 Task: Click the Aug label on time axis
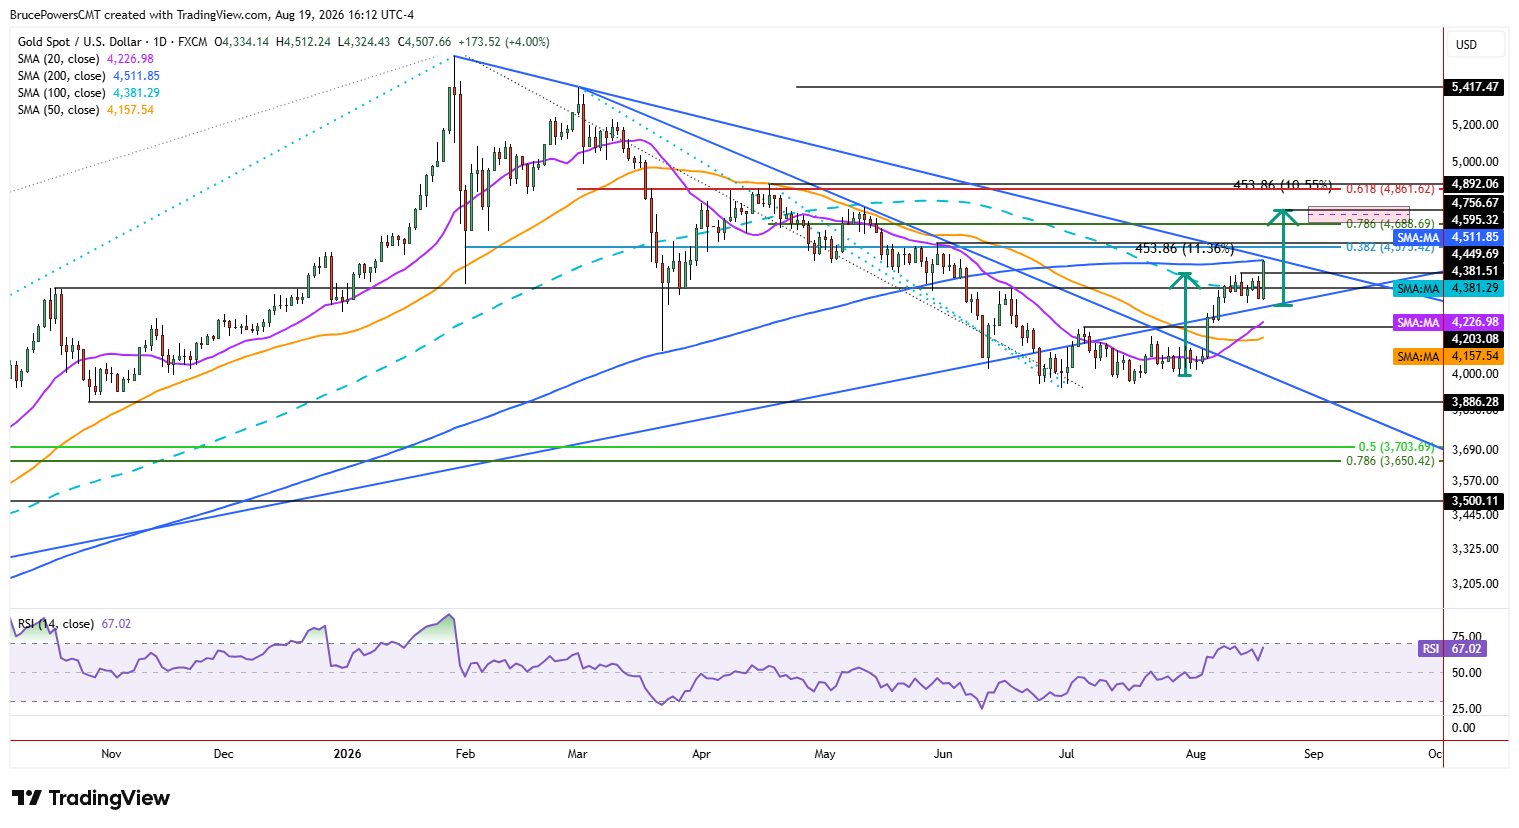(1195, 754)
